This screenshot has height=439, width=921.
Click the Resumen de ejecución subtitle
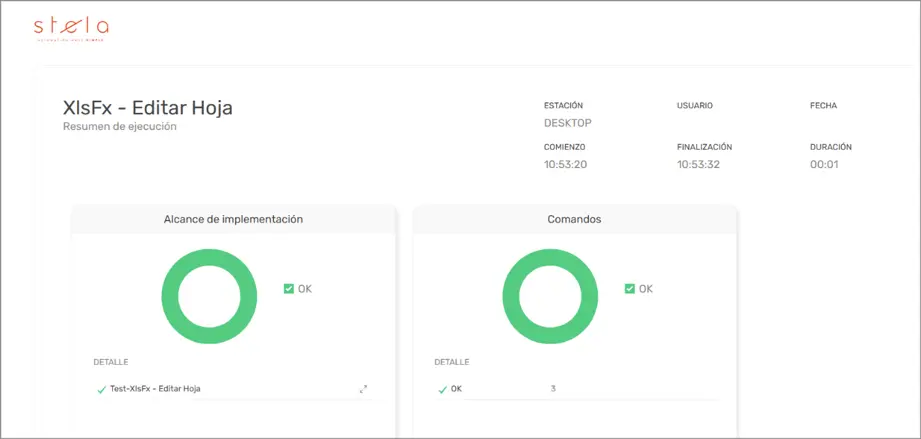click(x=120, y=126)
